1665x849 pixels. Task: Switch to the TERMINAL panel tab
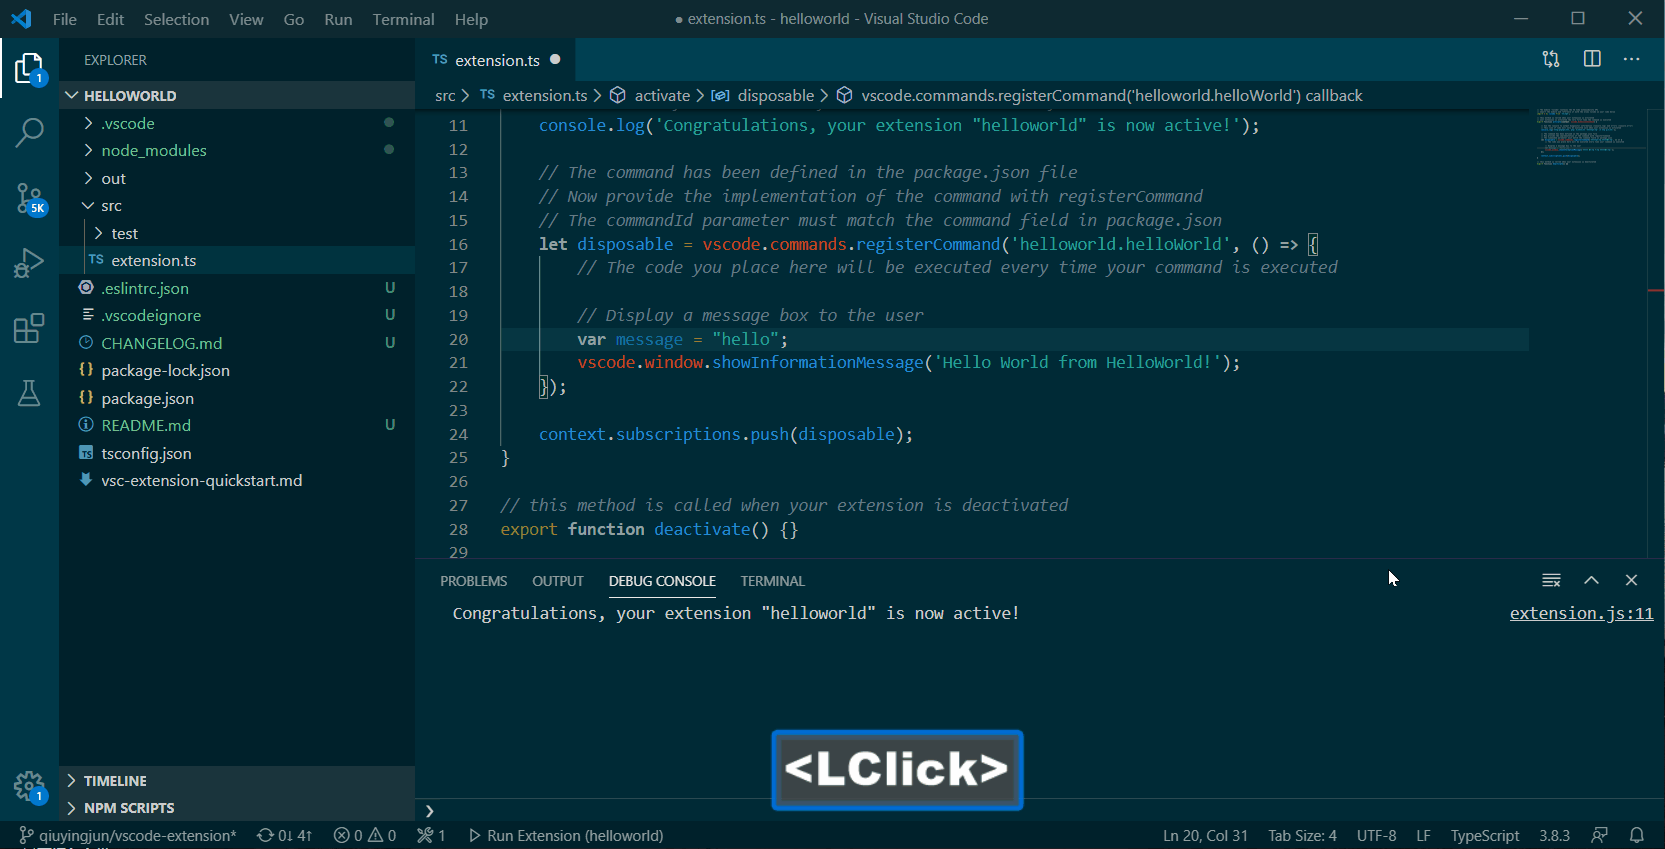pos(772,581)
